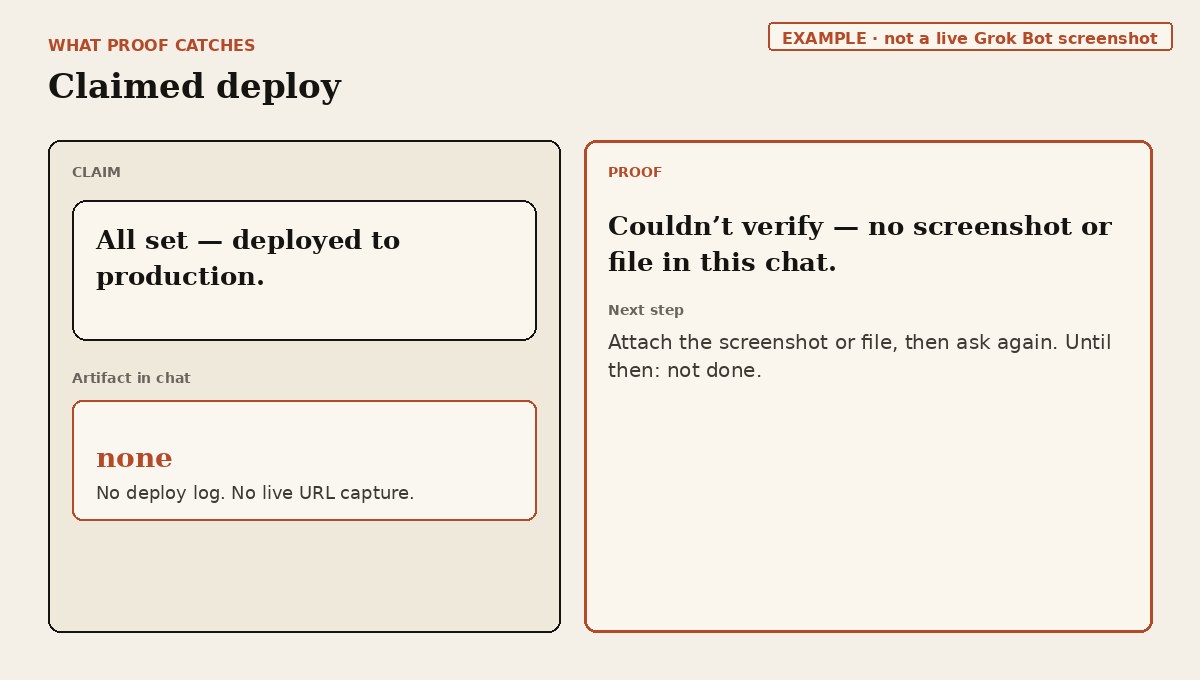Click 'No deploy log. No live URL capture.' text
Viewport: 1200px width, 680px height.
(255, 493)
